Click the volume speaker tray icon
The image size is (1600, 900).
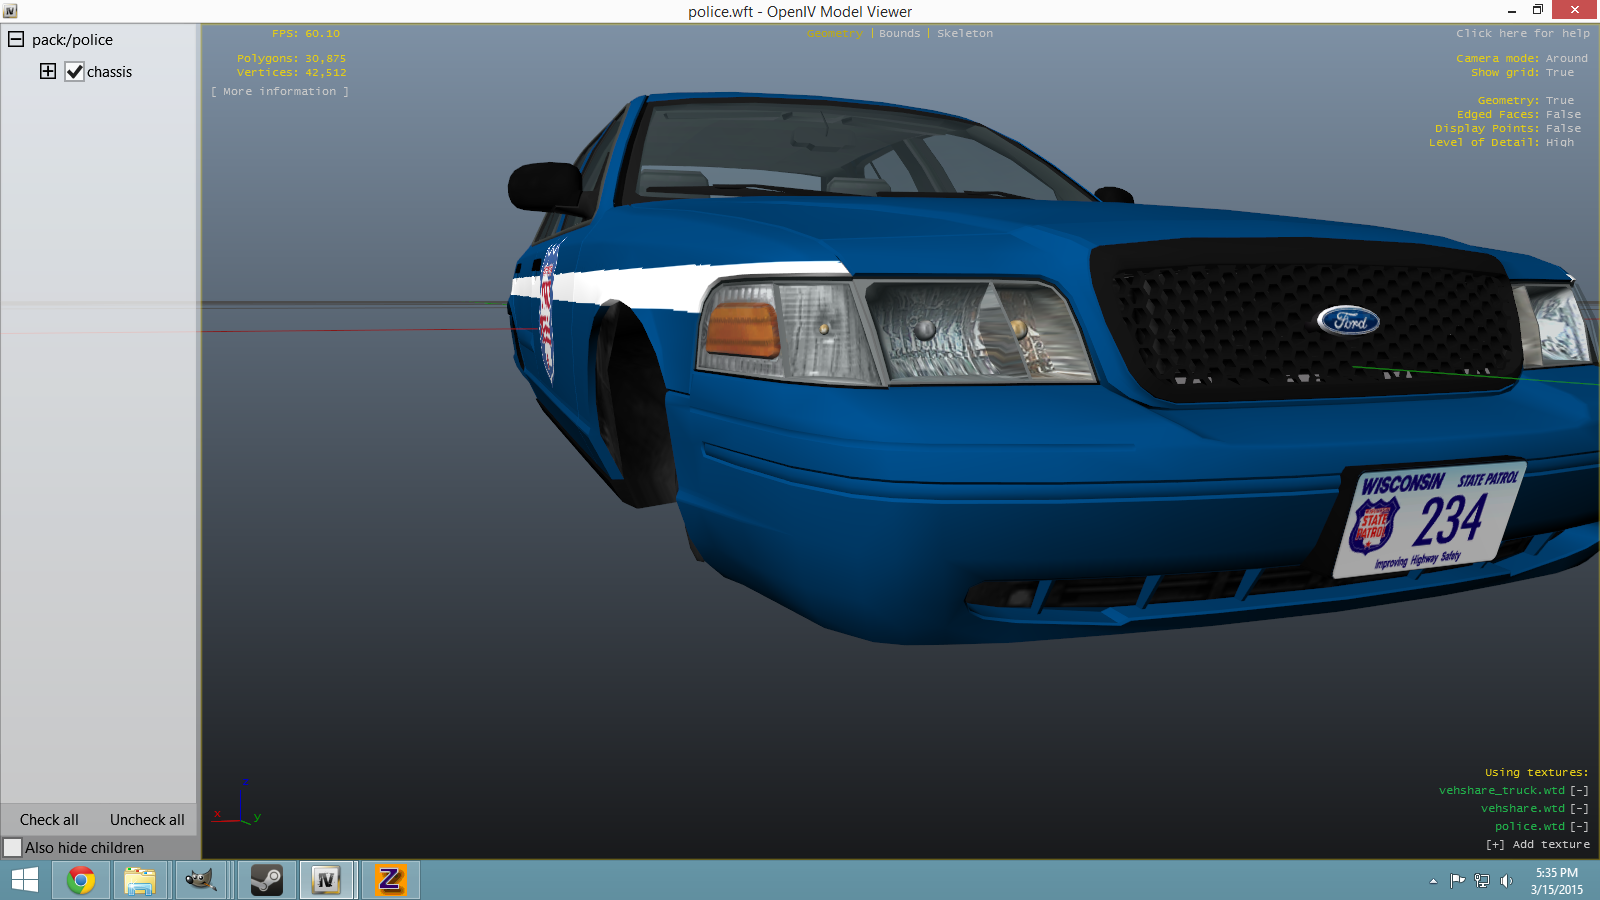[1506, 881]
